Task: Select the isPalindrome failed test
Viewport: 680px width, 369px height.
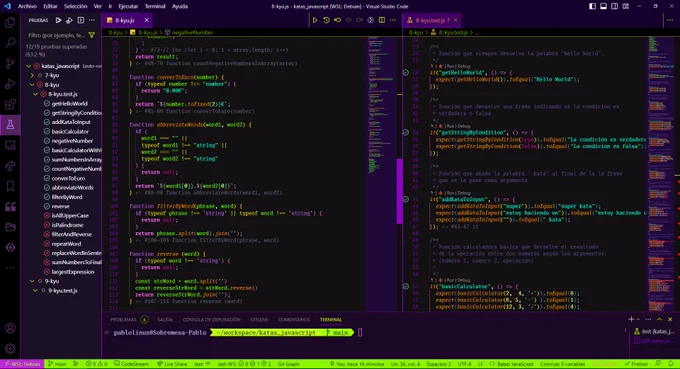Action: click(x=67, y=225)
